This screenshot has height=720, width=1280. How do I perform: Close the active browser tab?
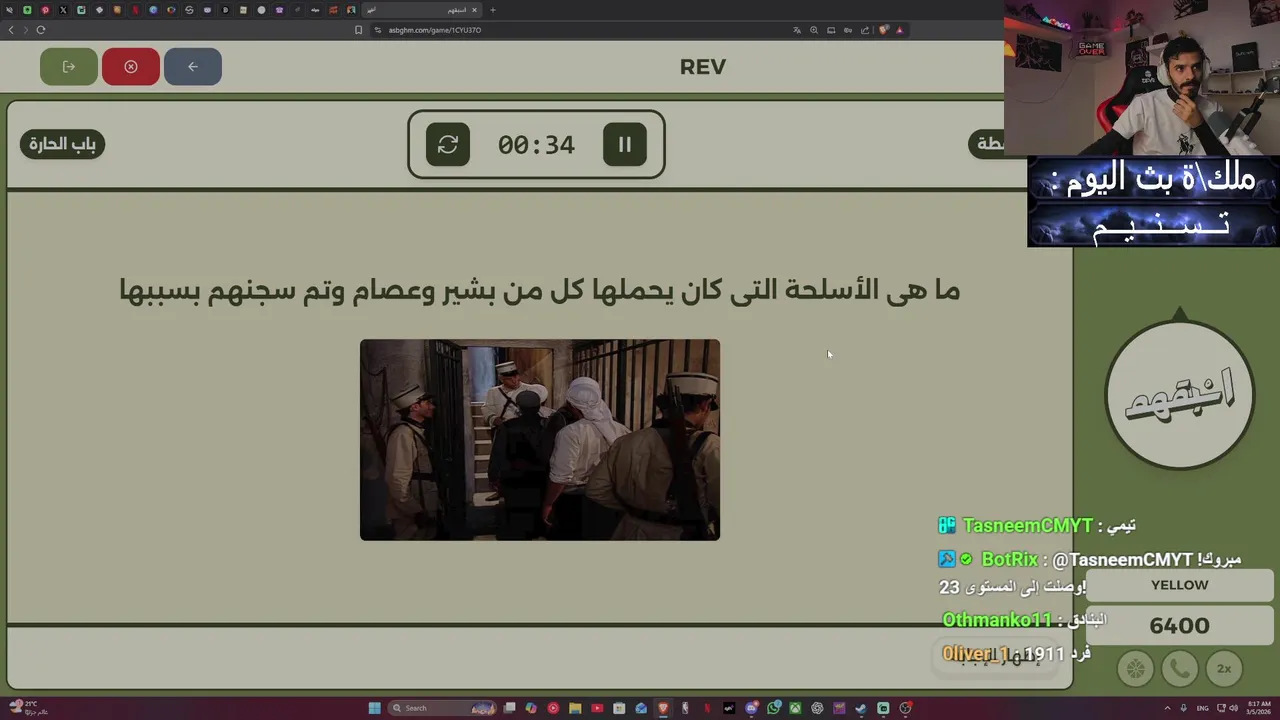(x=474, y=10)
